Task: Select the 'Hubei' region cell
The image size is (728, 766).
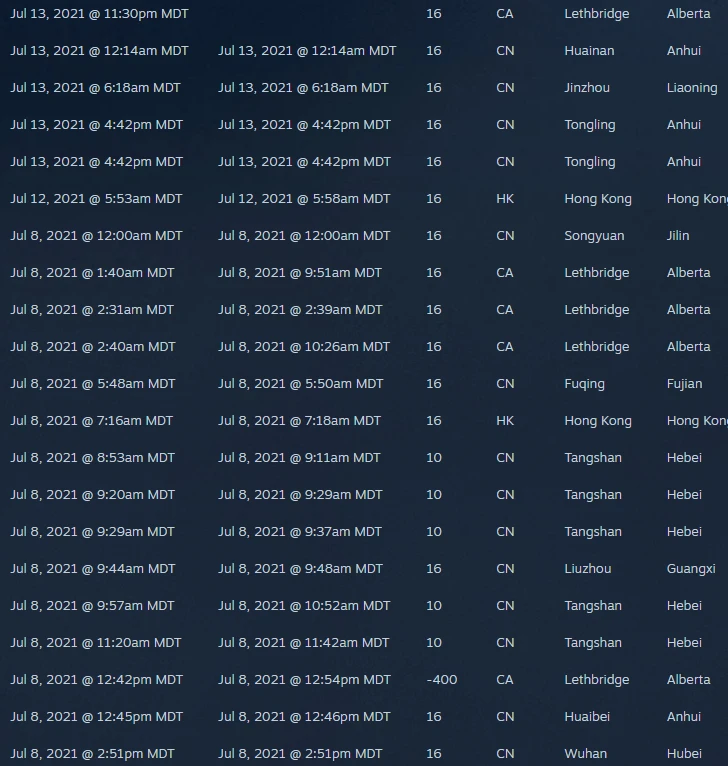Action: pyautogui.click(x=684, y=754)
